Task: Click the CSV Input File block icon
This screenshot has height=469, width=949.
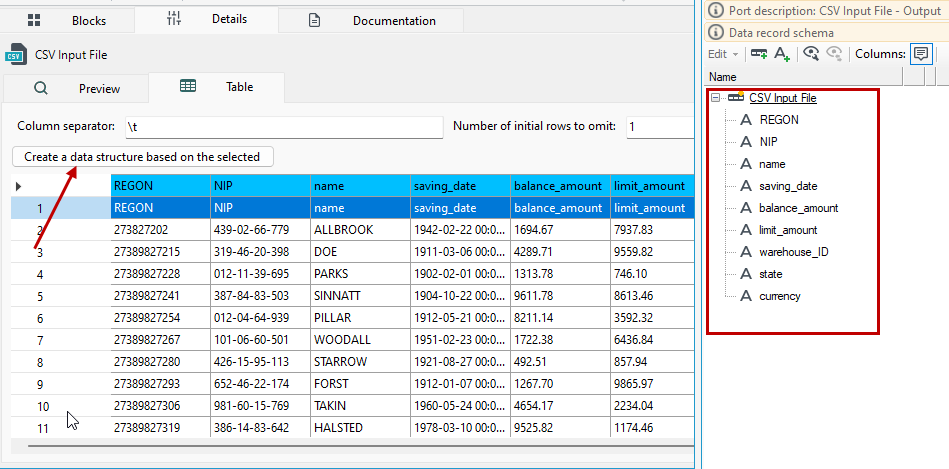Action: [16, 54]
